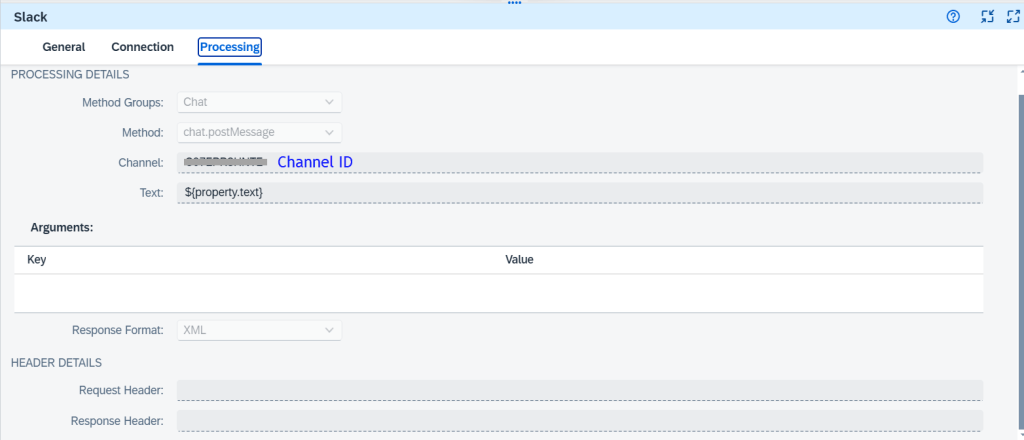Open the Method dropdown chat.postMessage
The image size is (1024, 440).
260,132
